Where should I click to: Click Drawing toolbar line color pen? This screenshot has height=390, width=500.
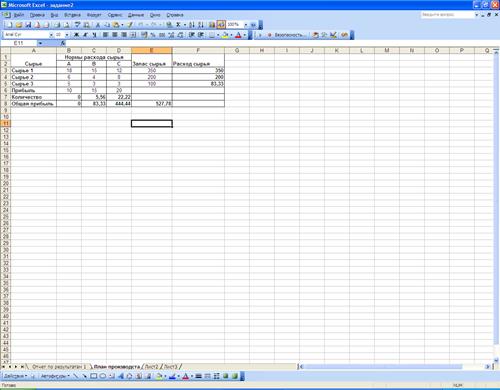[172, 376]
